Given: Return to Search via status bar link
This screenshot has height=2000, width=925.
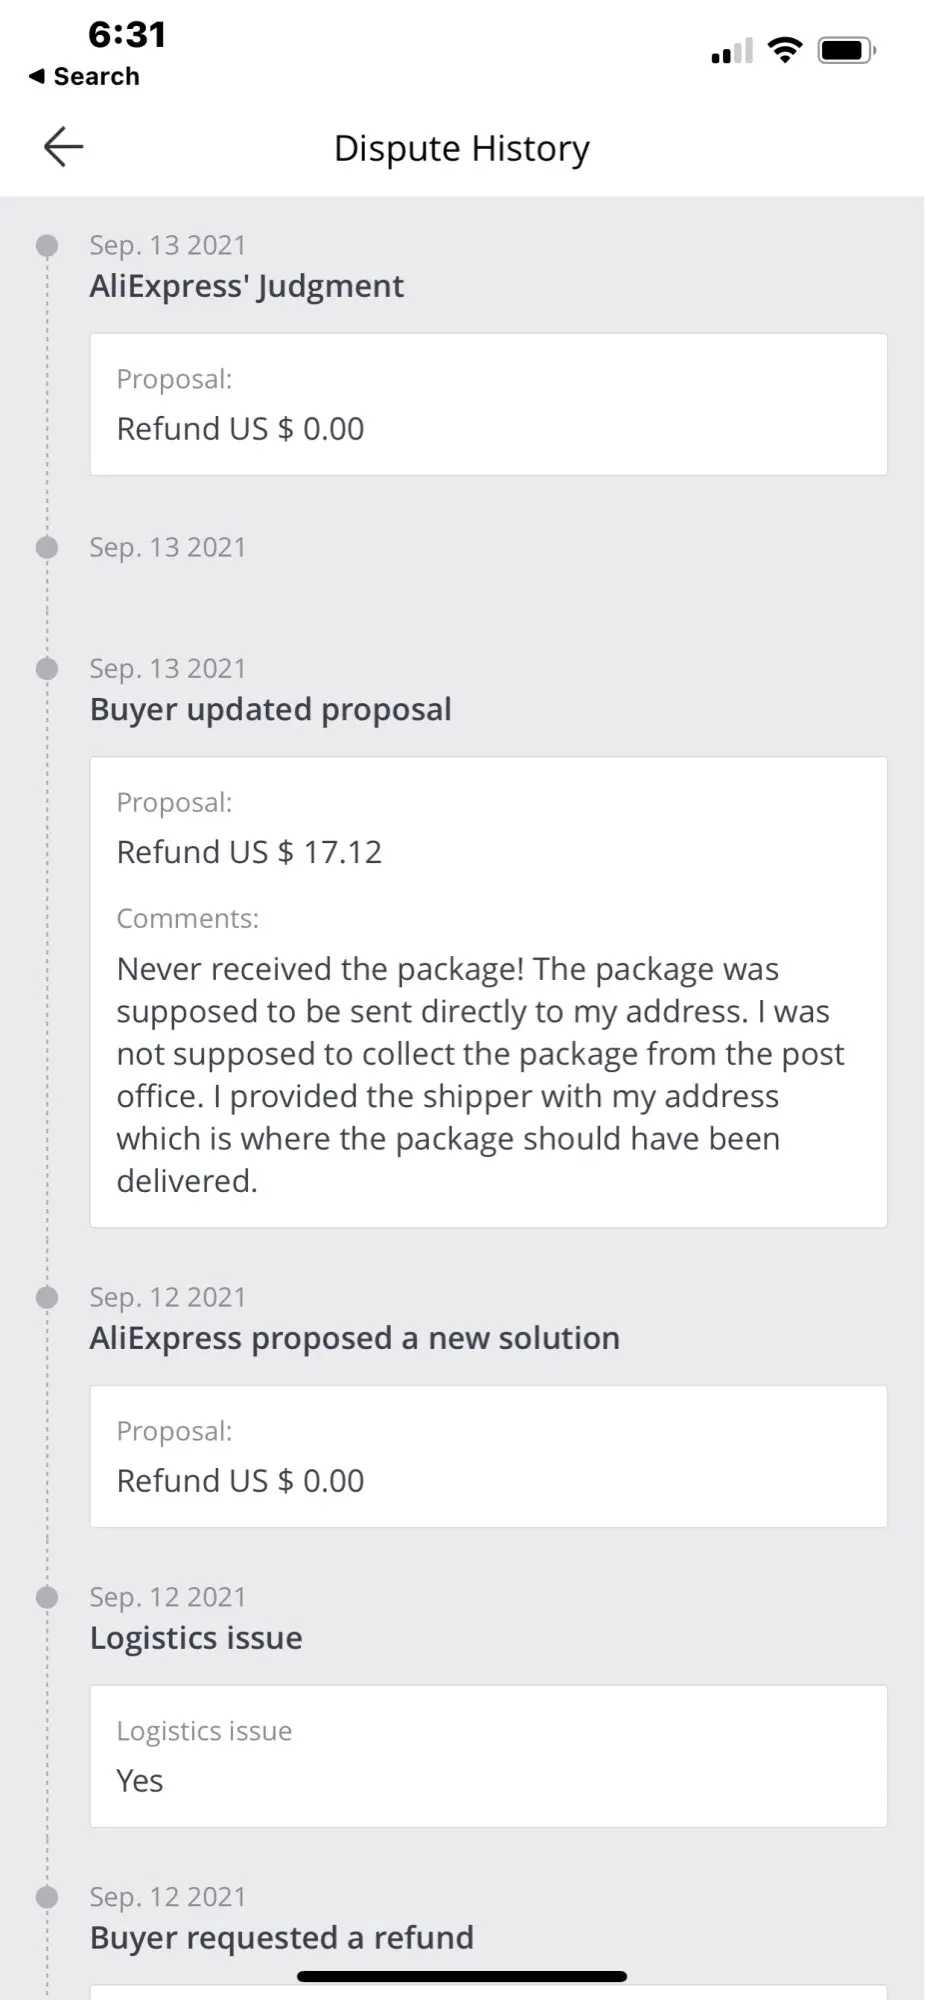Looking at the screenshot, I should (84, 76).
